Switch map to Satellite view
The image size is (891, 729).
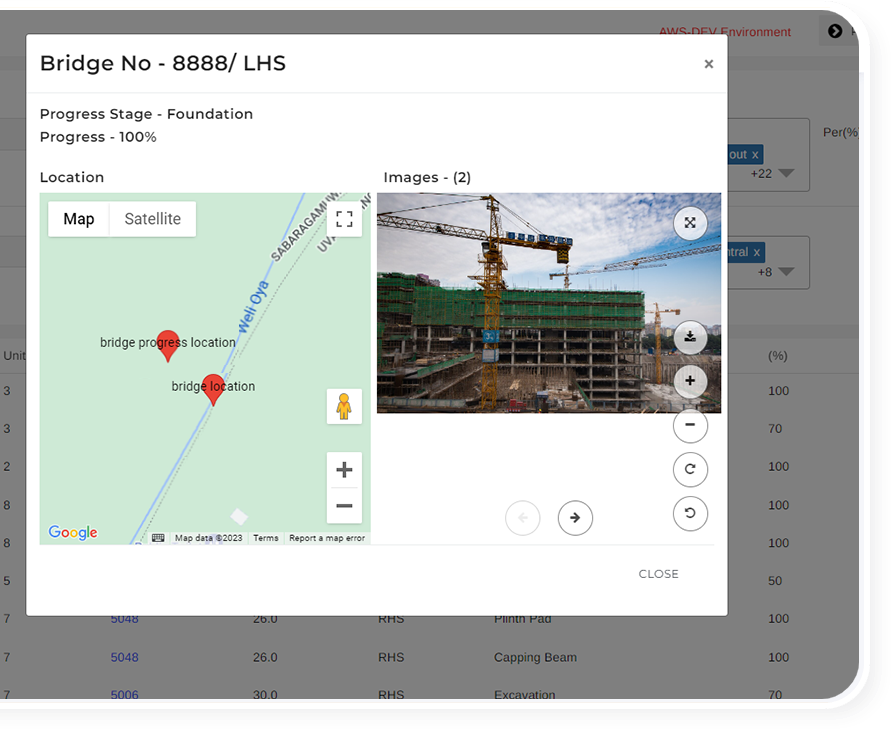tap(152, 219)
